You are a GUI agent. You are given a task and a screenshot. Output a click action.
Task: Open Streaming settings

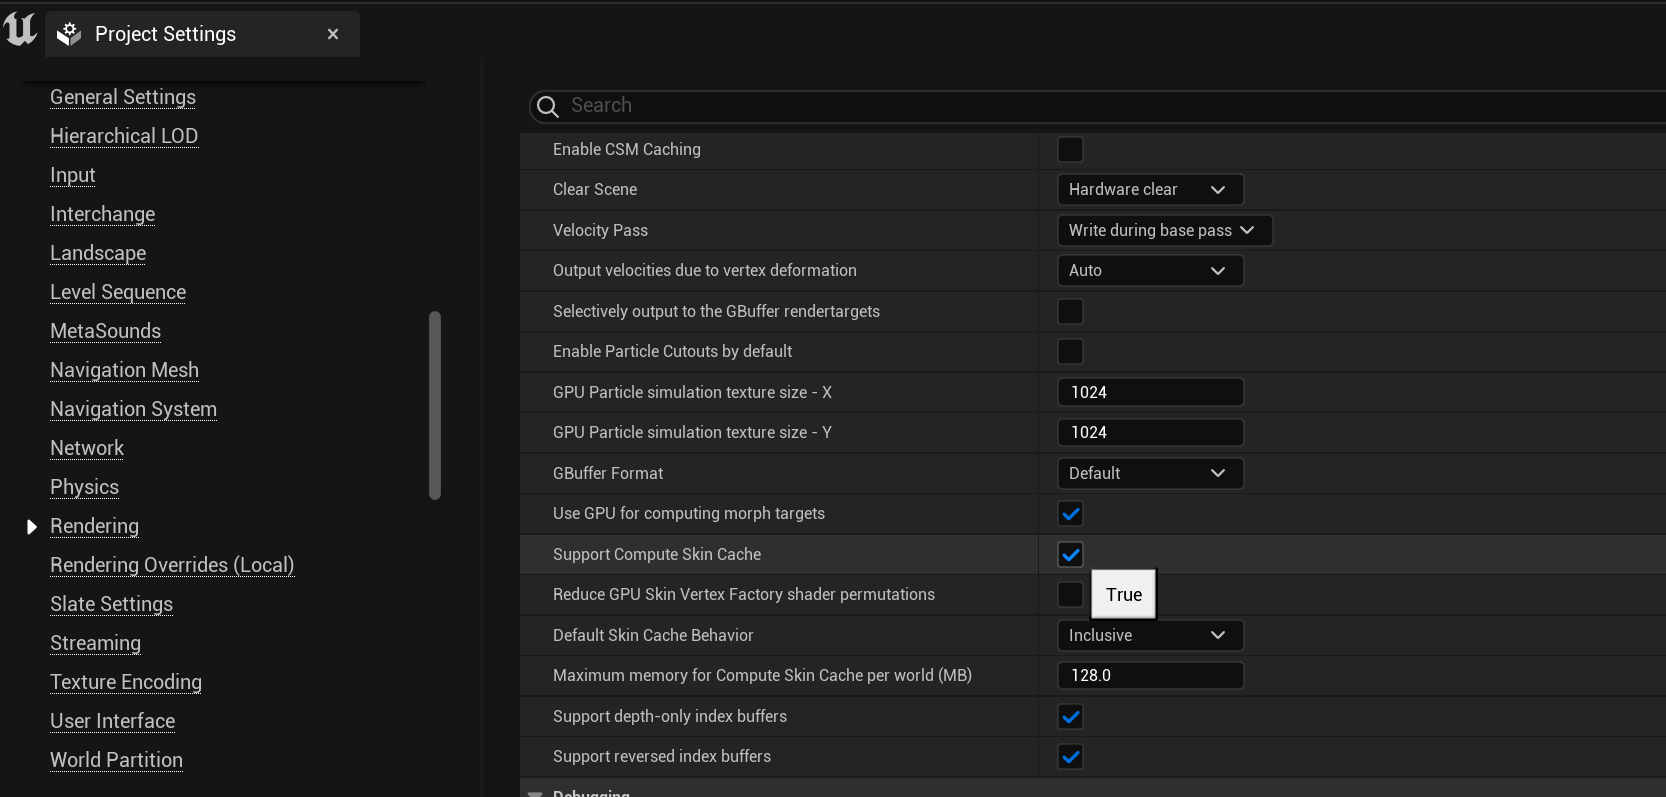(x=95, y=643)
